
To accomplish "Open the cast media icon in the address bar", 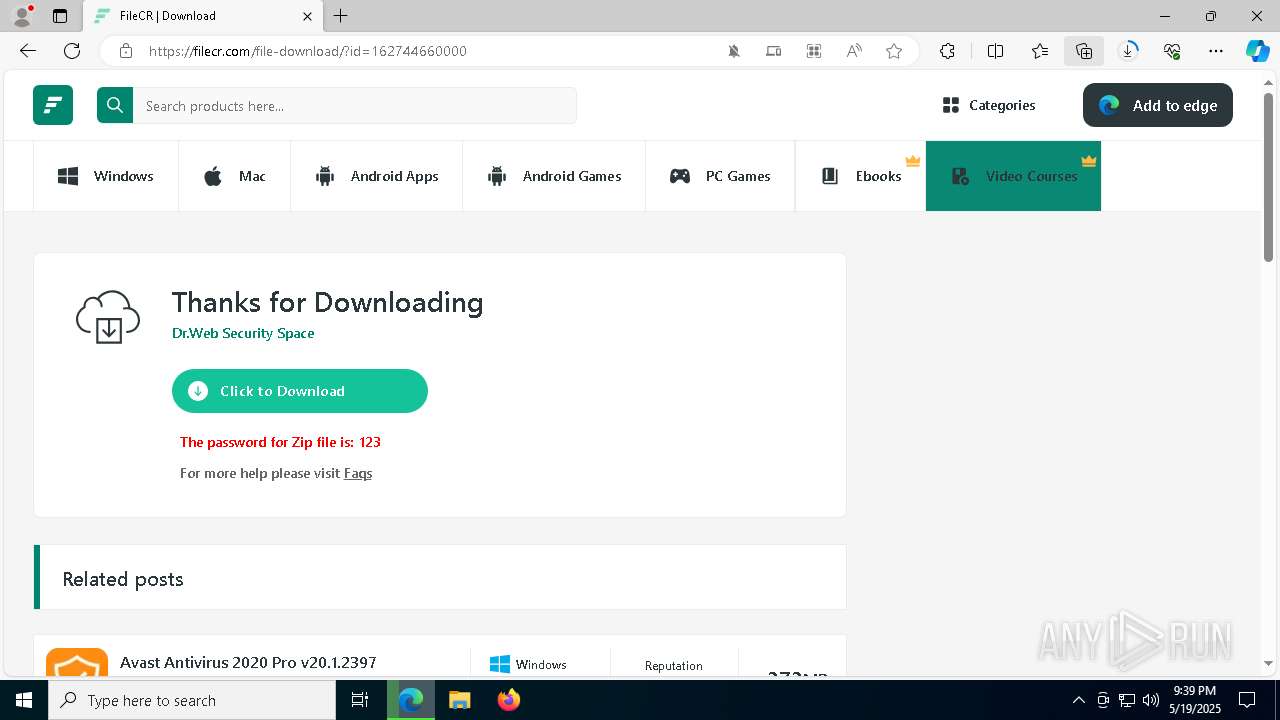I will 774,51.
